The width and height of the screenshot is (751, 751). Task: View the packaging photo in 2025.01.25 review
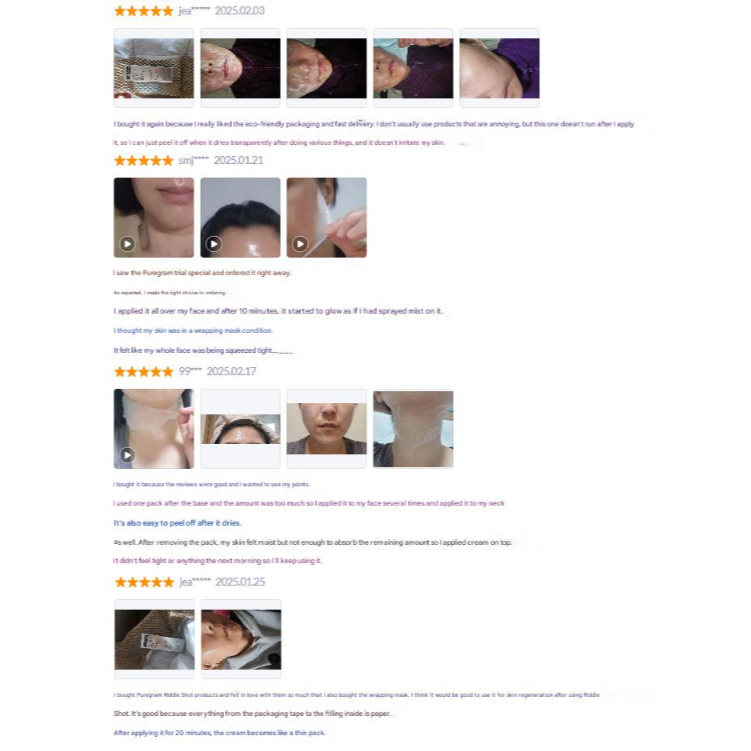pyautogui.click(x=154, y=639)
